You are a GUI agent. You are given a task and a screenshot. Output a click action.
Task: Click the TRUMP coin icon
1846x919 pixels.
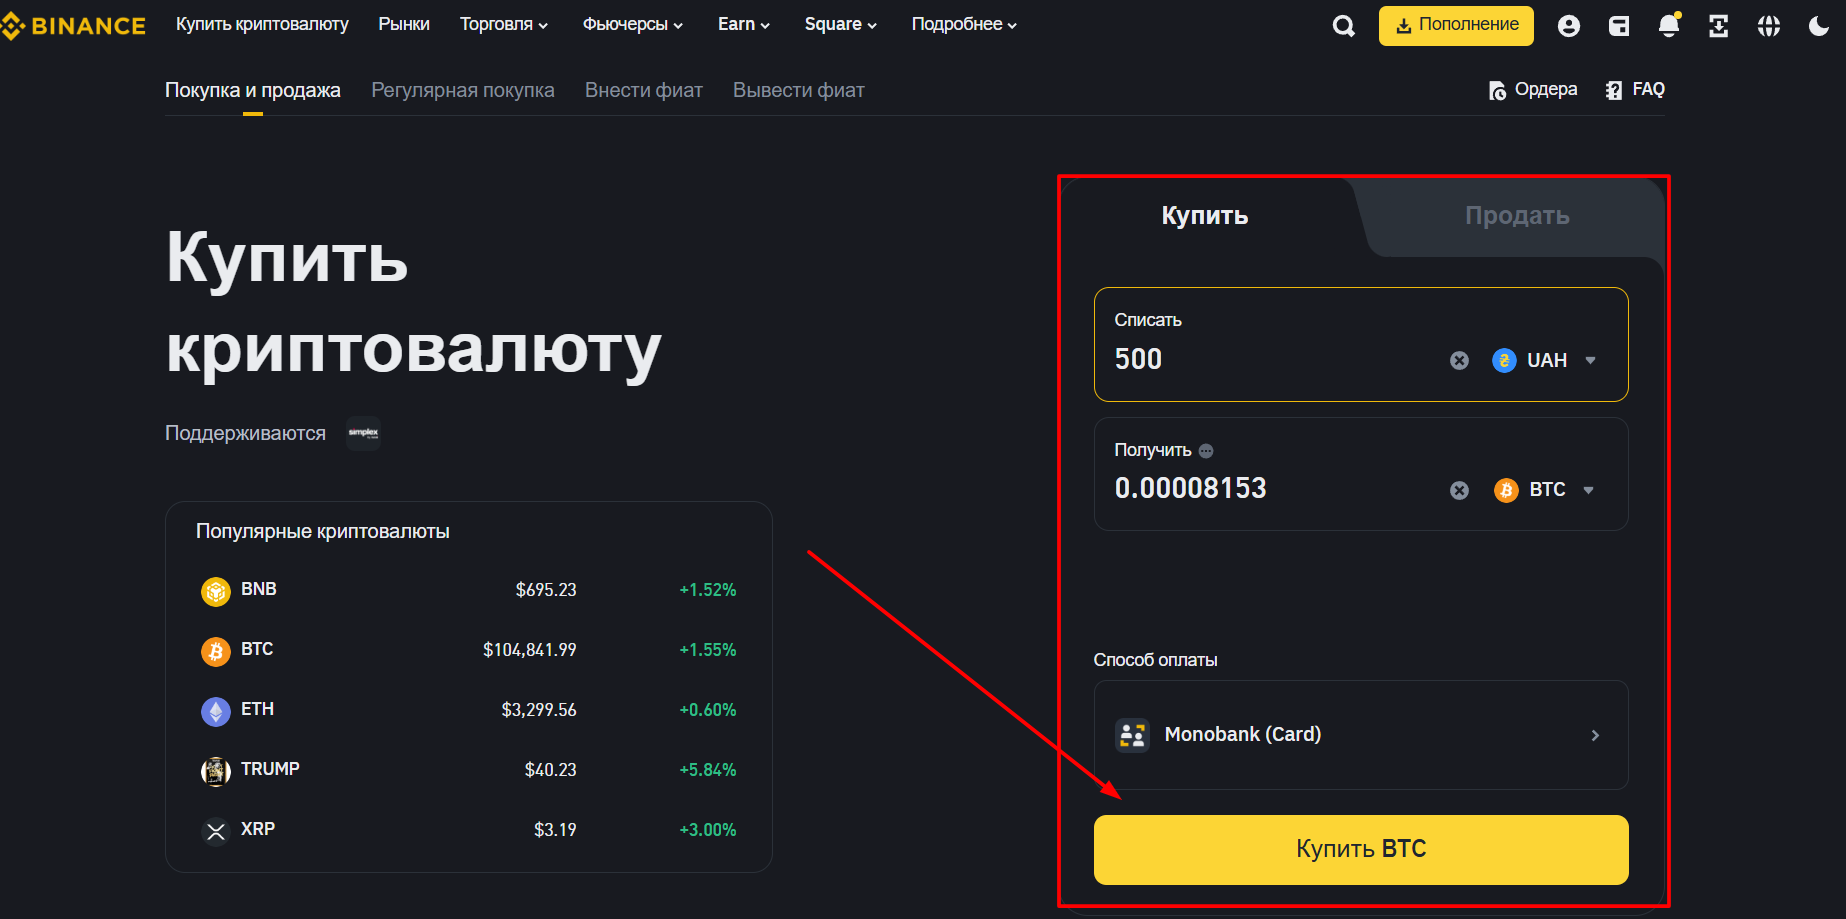[x=216, y=771]
